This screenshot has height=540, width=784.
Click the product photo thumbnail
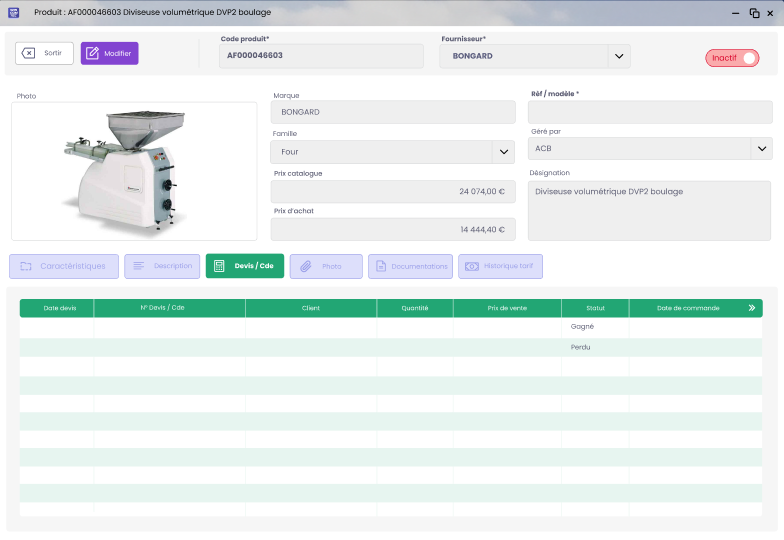coord(134,171)
